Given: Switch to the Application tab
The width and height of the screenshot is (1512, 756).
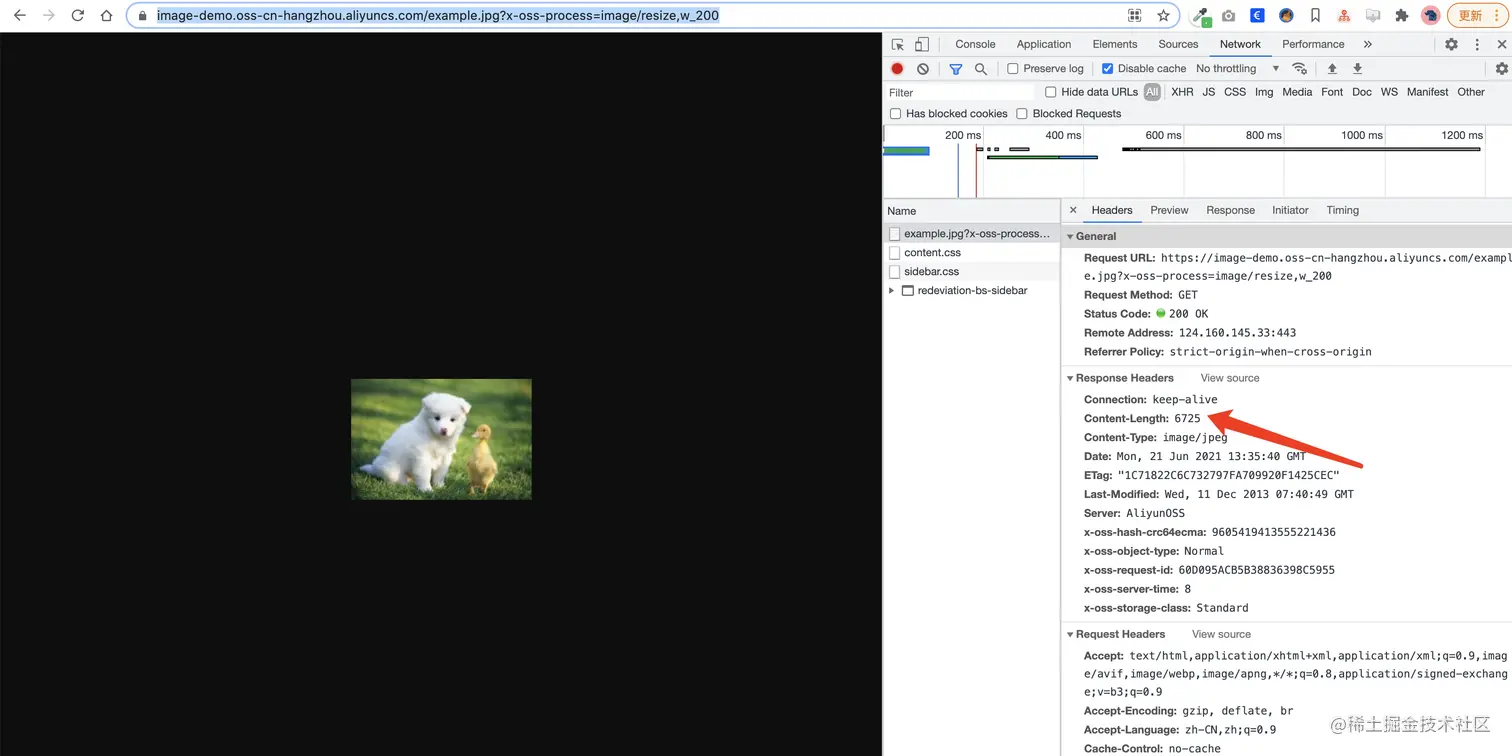Looking at the screenshot, I should (x=1044, y=44).
